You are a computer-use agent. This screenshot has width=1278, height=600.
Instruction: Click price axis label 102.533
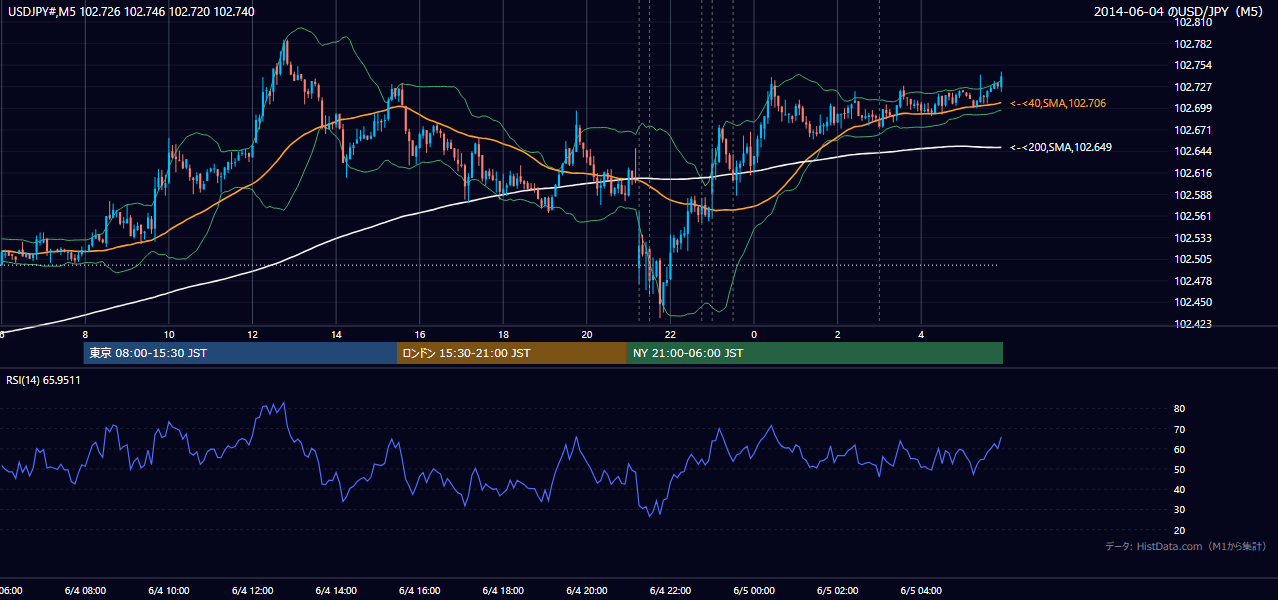pos(1192,238)
